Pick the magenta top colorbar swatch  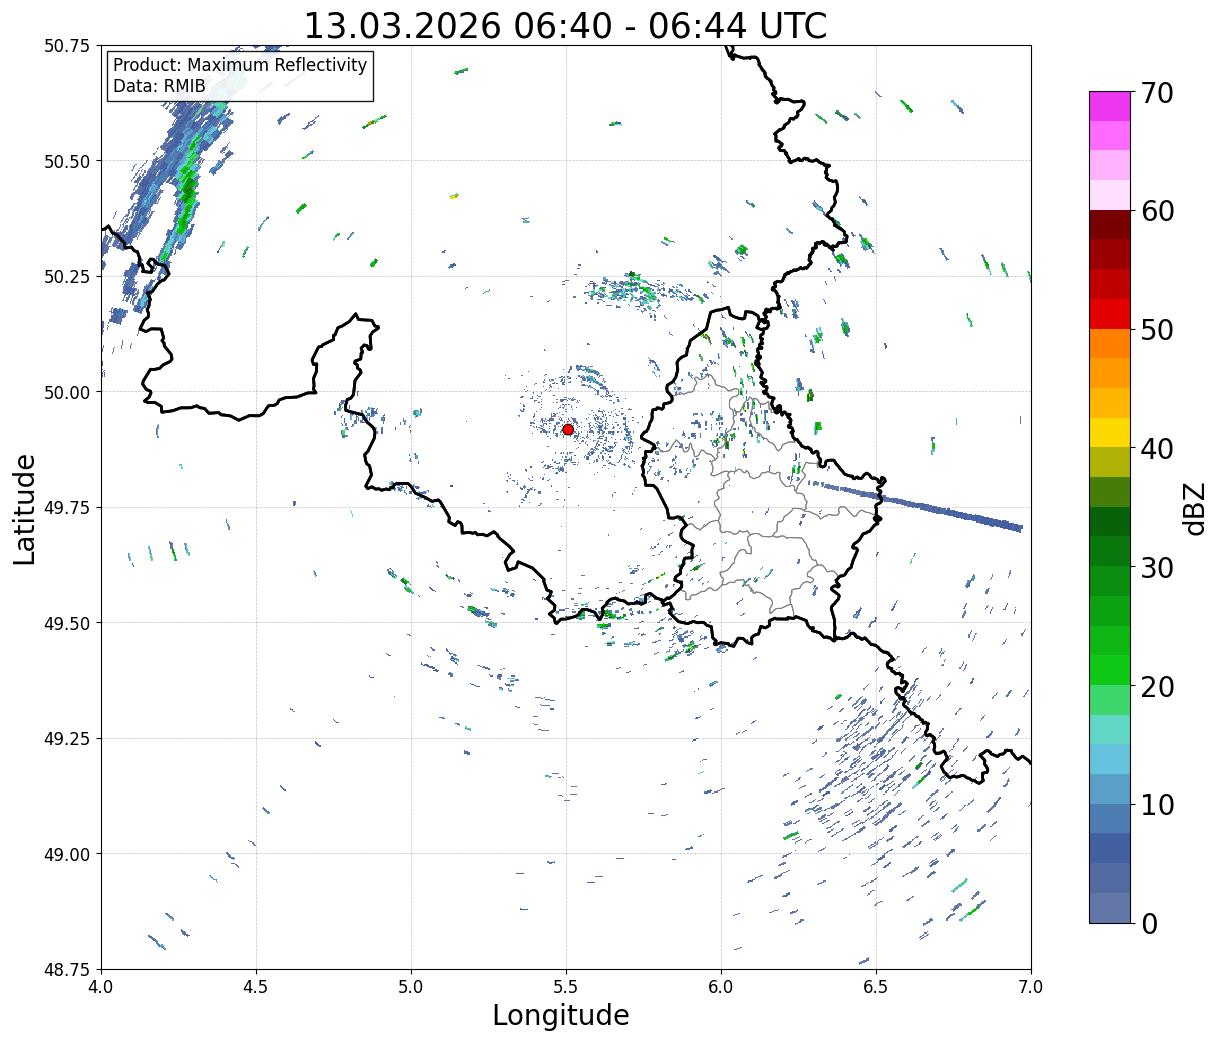tap(1110, 106)
